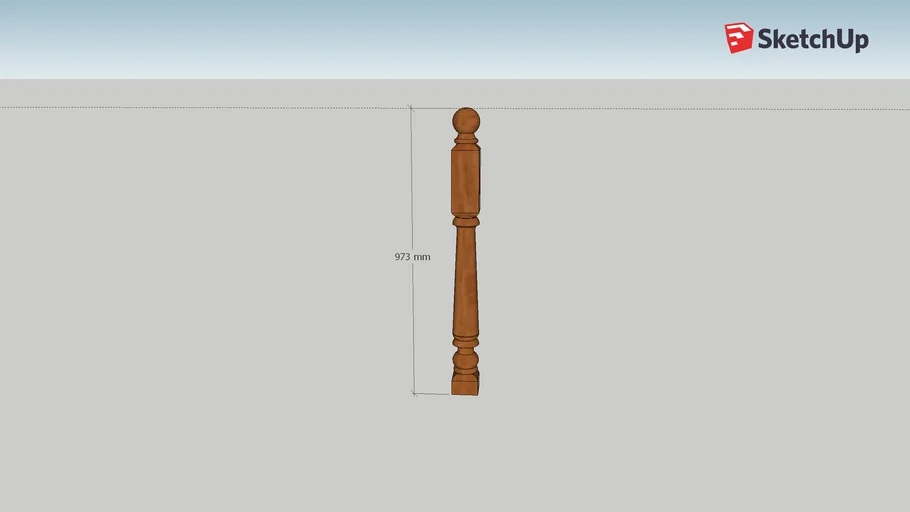Click the turned ring above the lower bulb

pyautogui.click(x=465, y=341)
